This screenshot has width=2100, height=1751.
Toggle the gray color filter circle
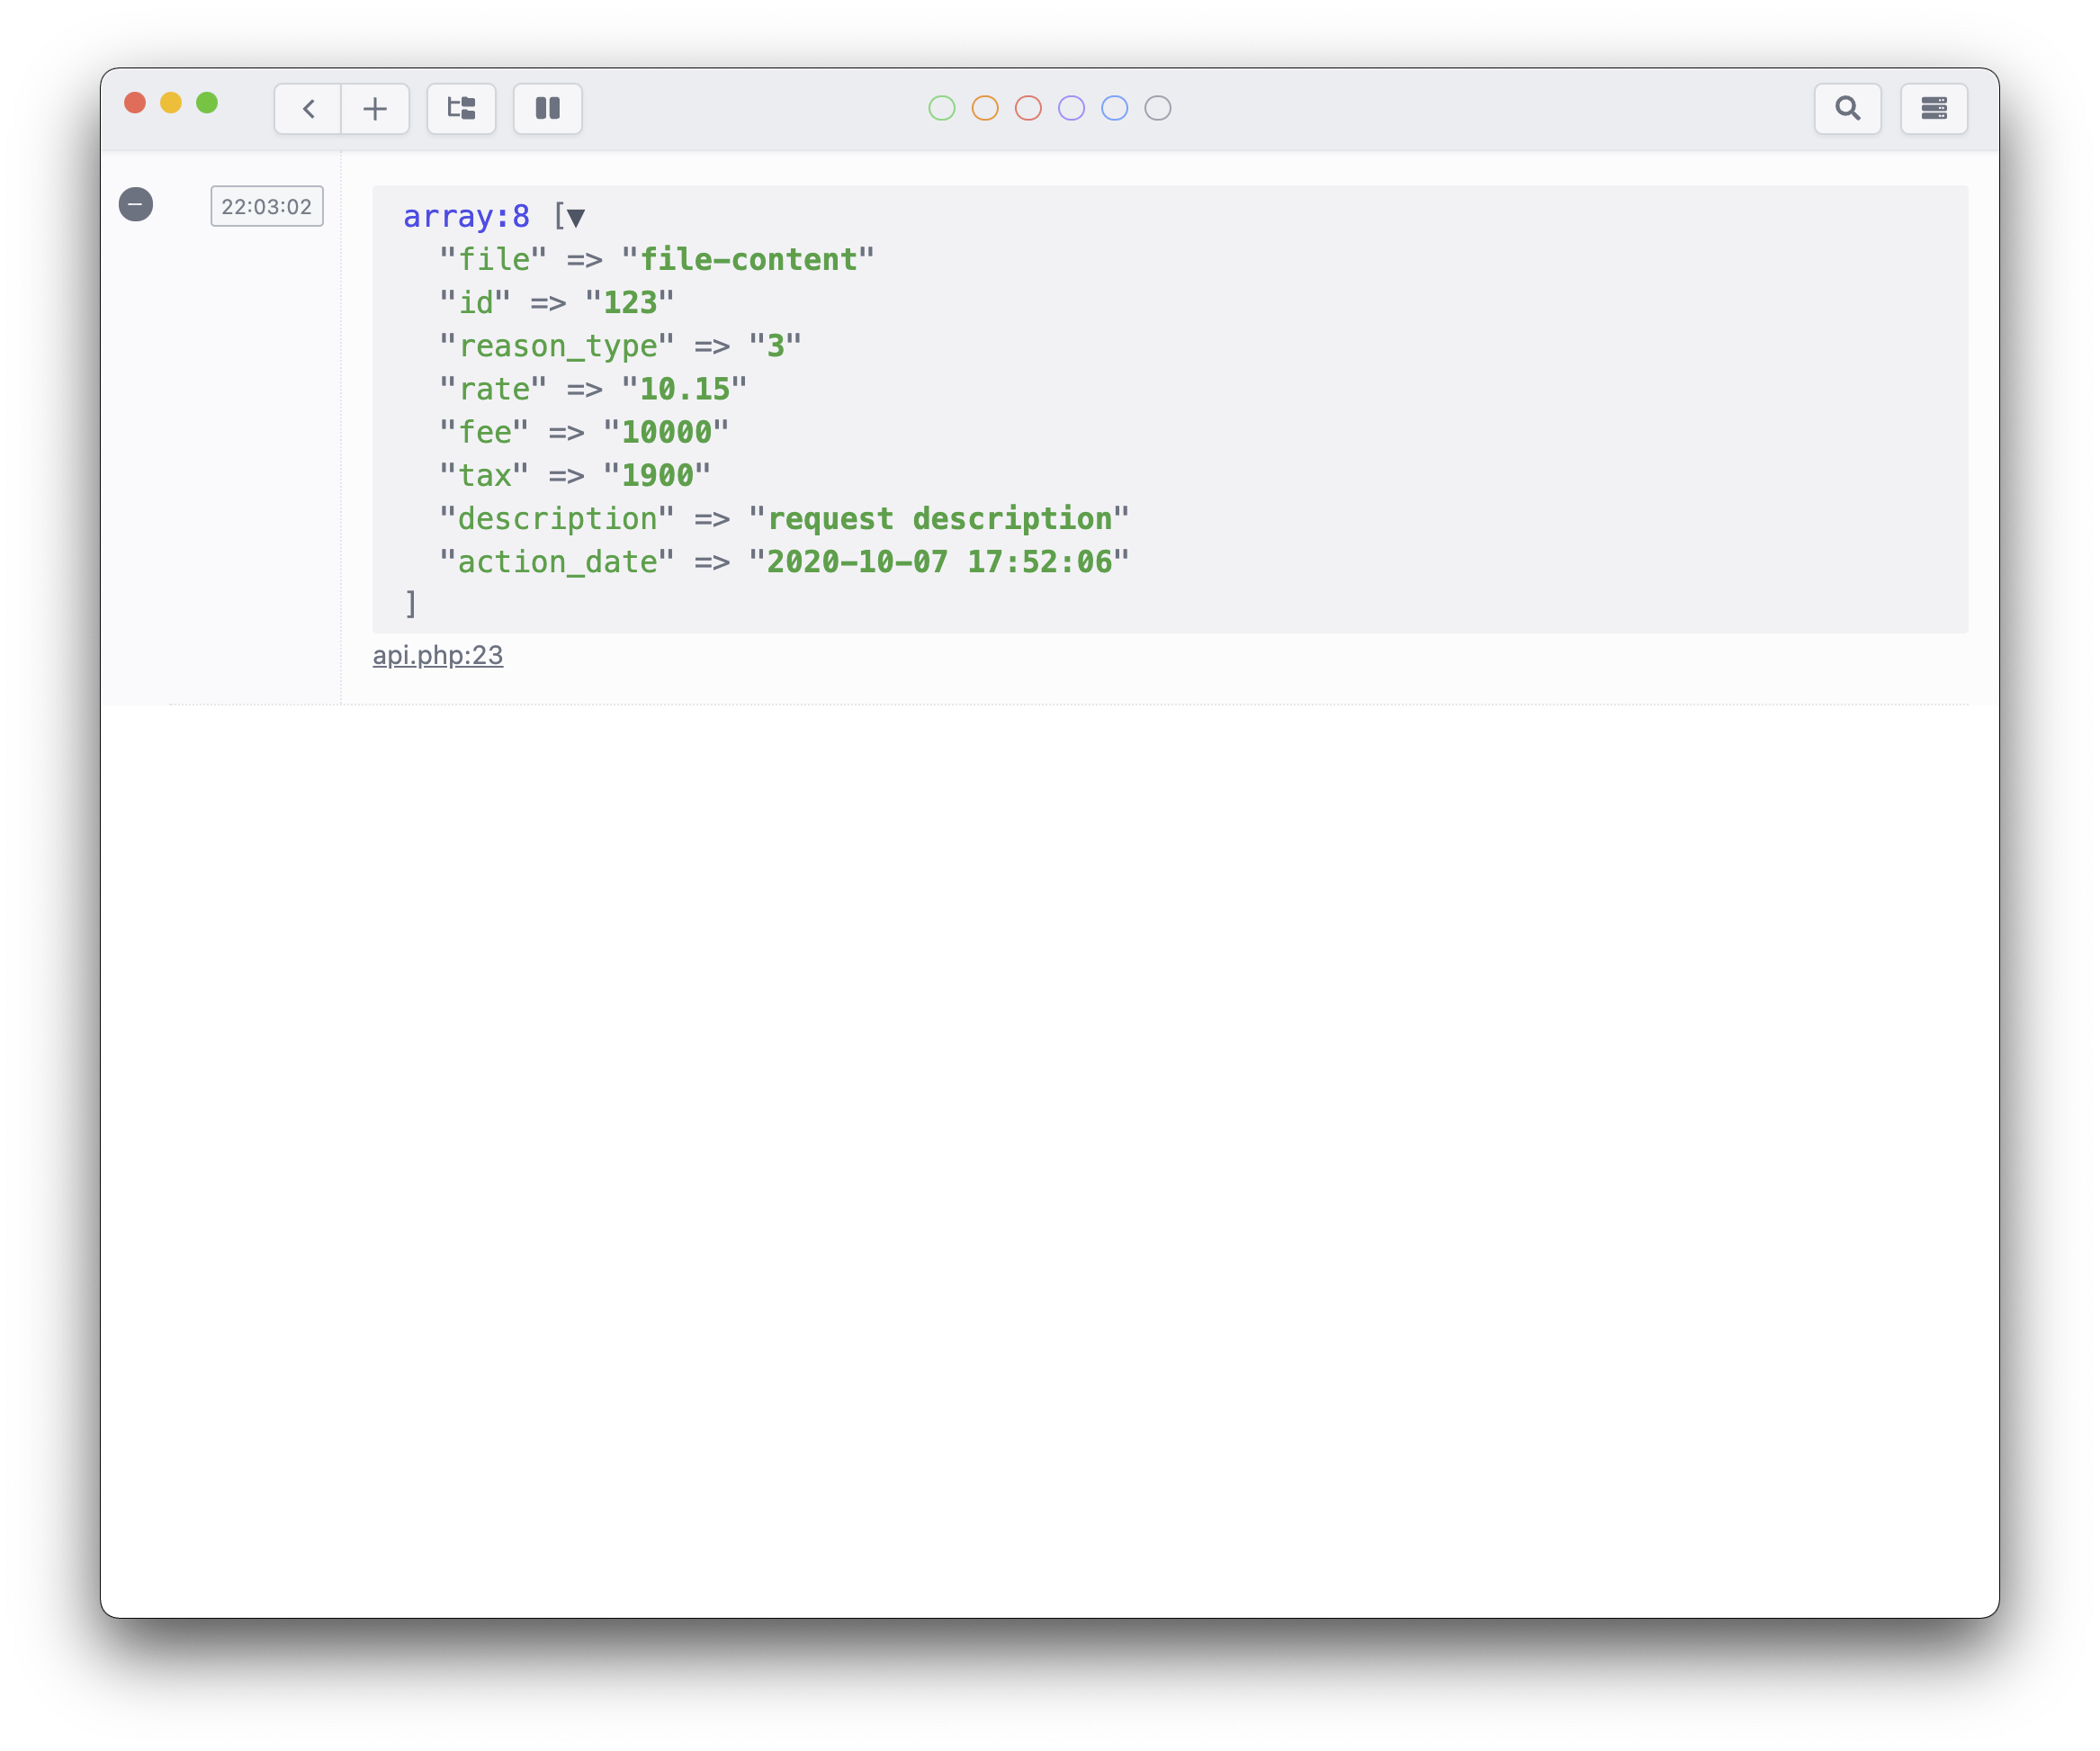click(1157, 107)
